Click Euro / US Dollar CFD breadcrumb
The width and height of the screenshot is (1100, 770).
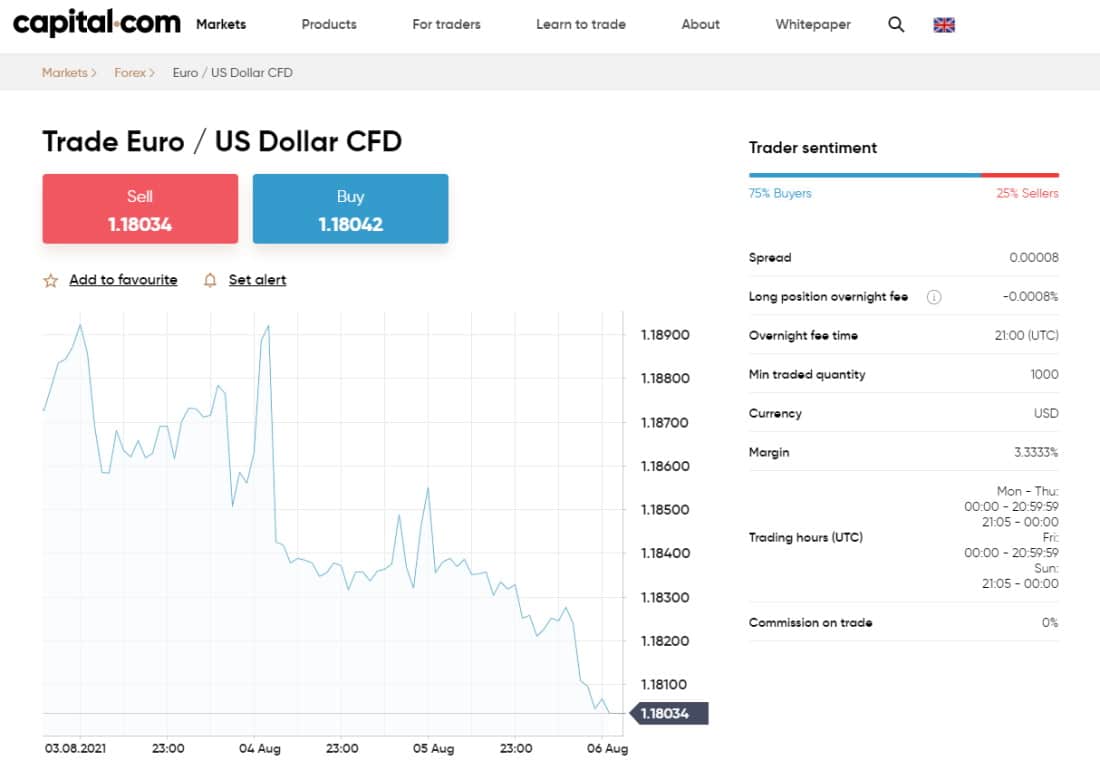click(232, 72)
